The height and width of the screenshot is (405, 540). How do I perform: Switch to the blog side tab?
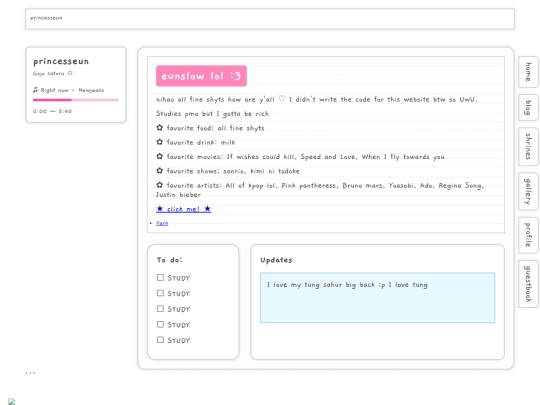[x=528, y=107]
